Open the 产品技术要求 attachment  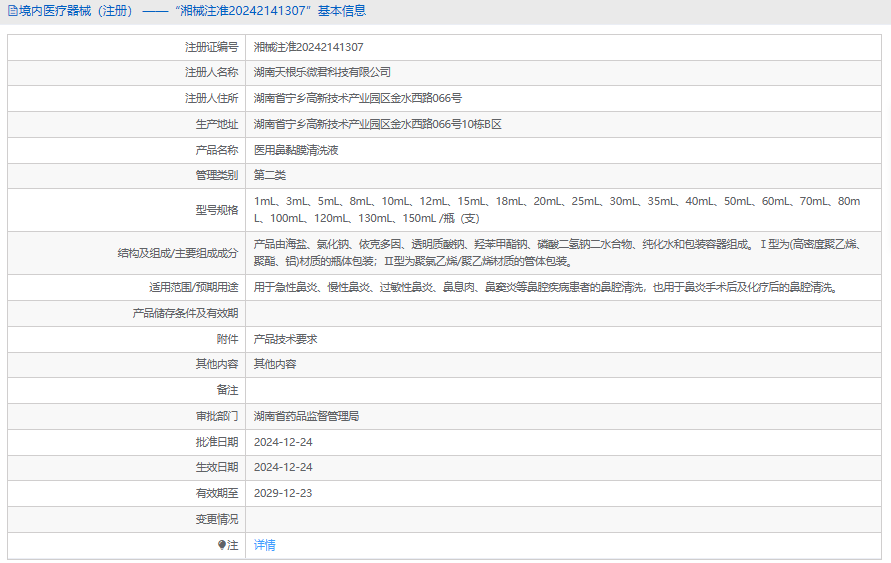[x=285, y=339]
